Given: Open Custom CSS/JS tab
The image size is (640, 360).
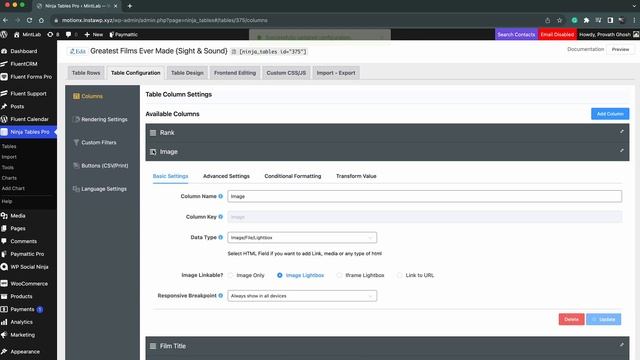Looking at the screenshot, I should 286,73.
